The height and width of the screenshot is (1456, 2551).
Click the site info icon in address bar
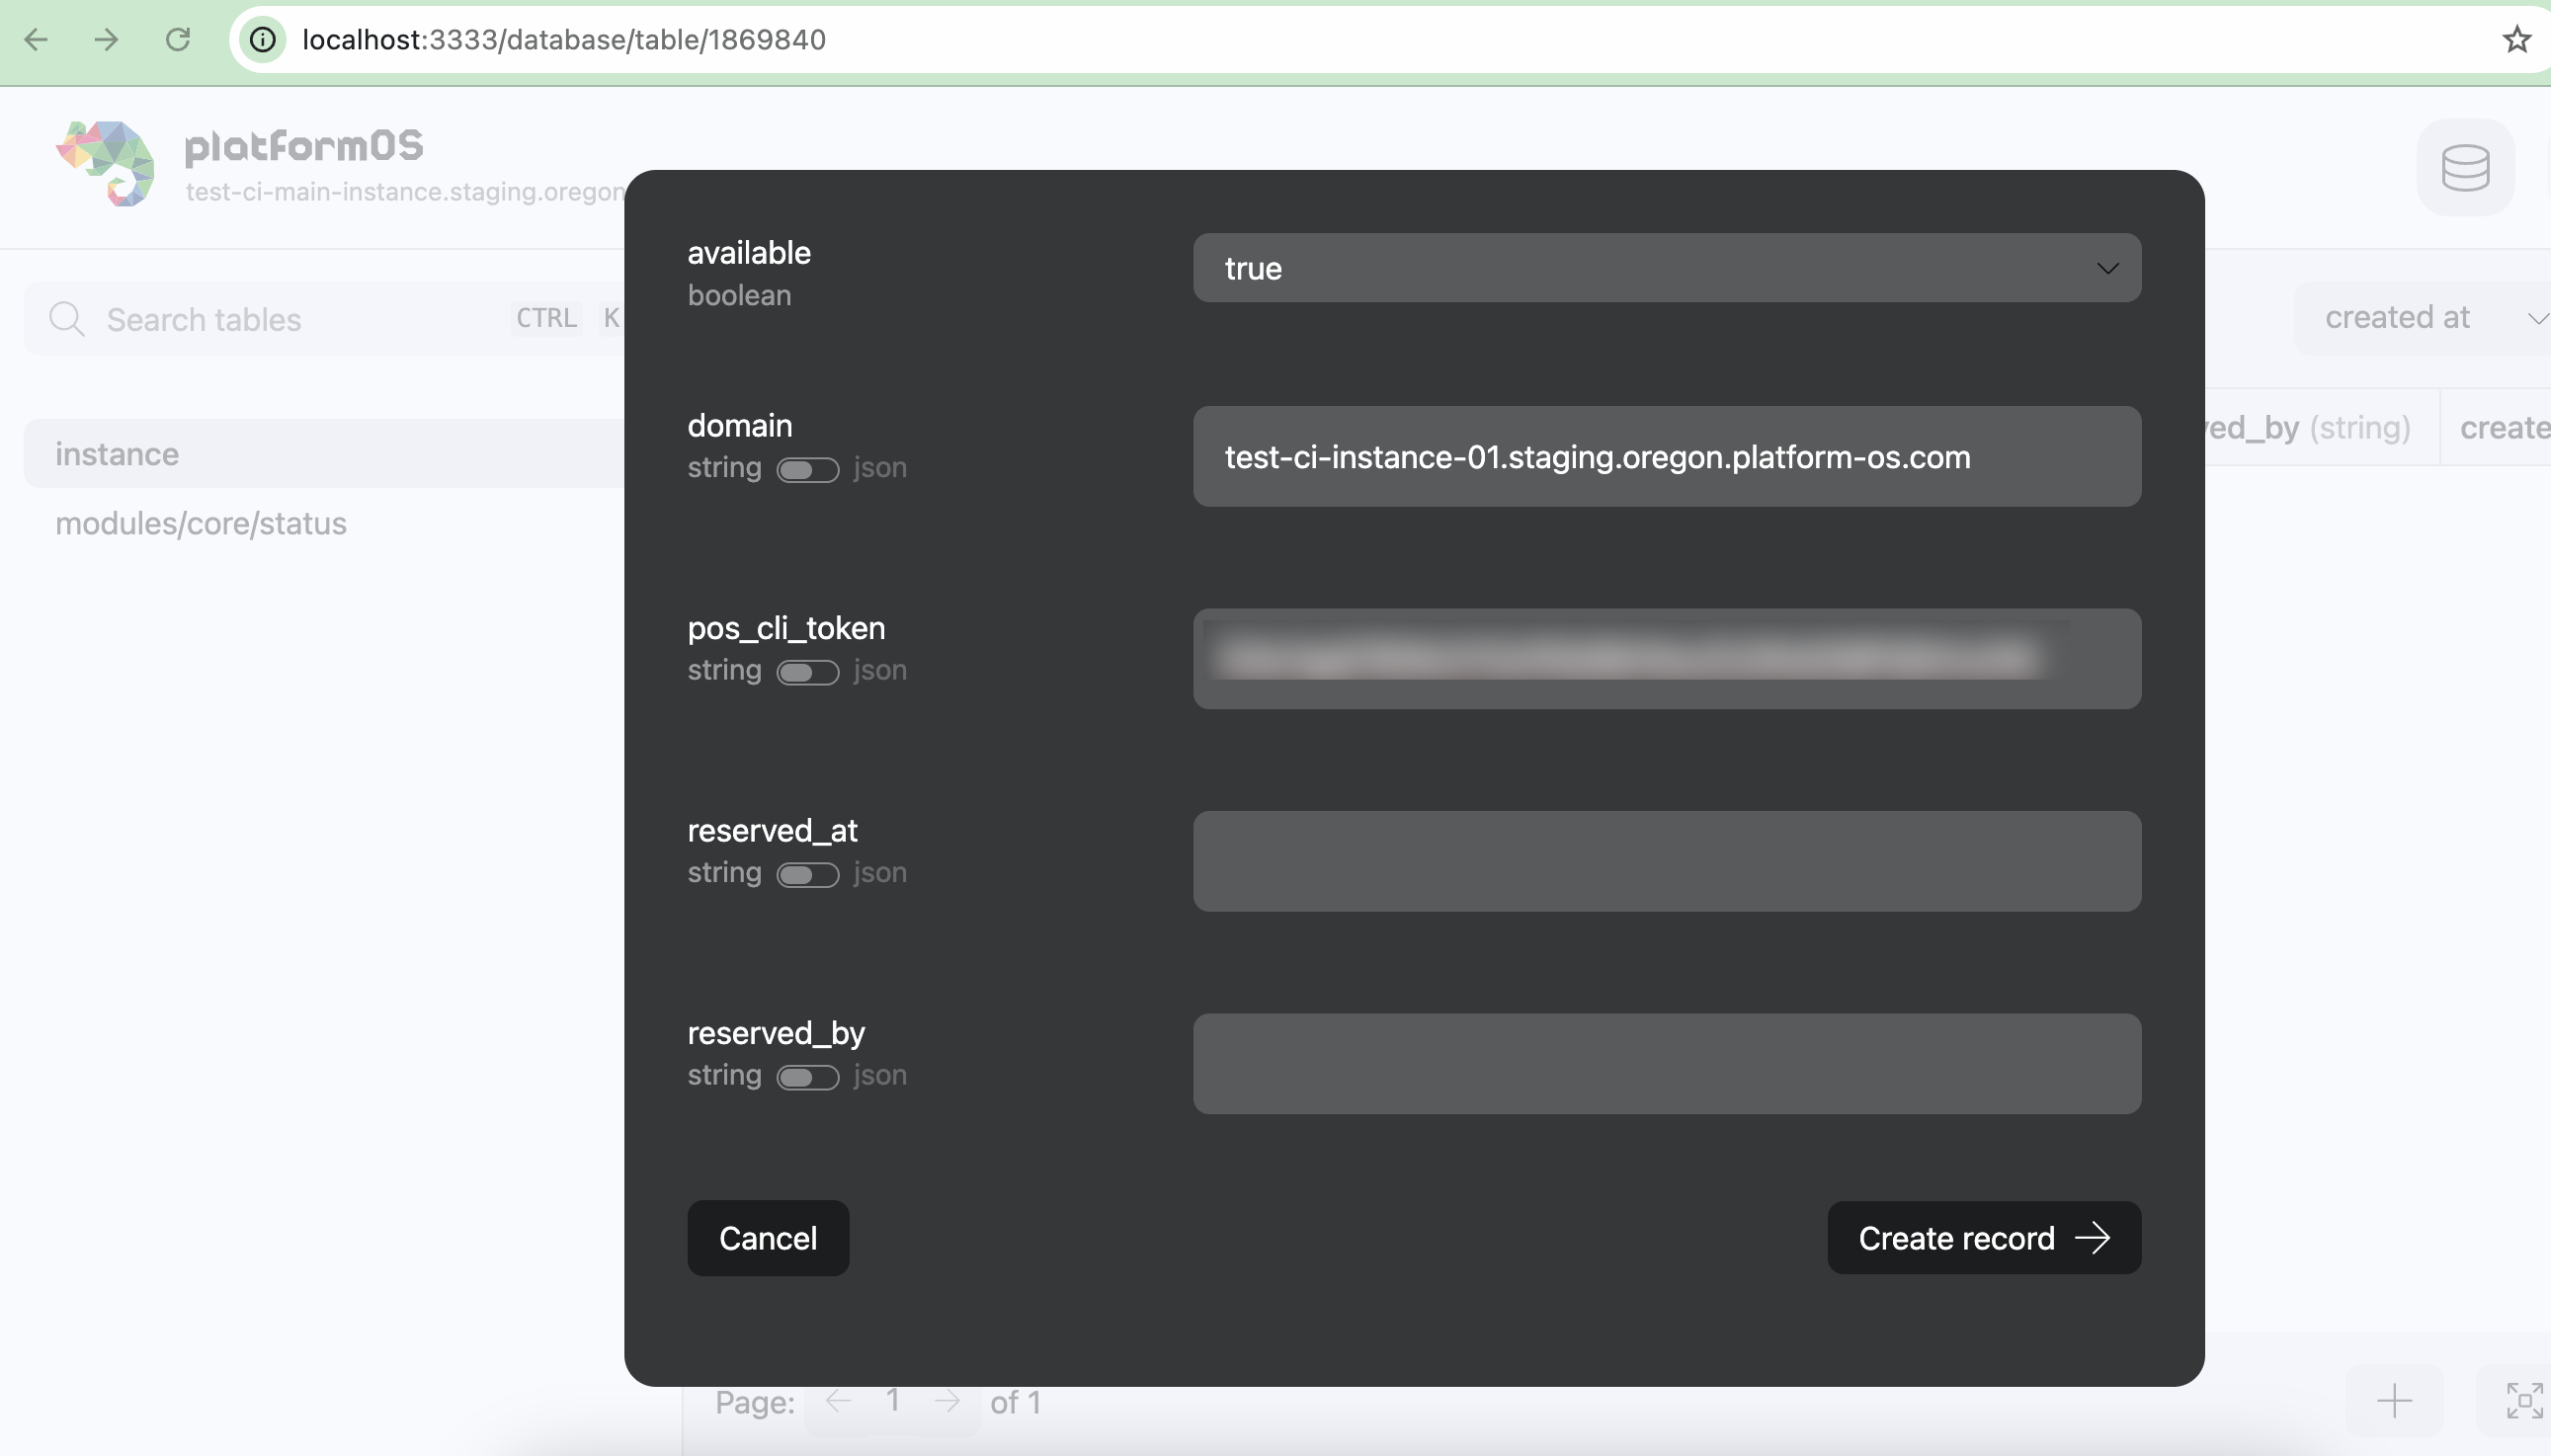(262, 39)
